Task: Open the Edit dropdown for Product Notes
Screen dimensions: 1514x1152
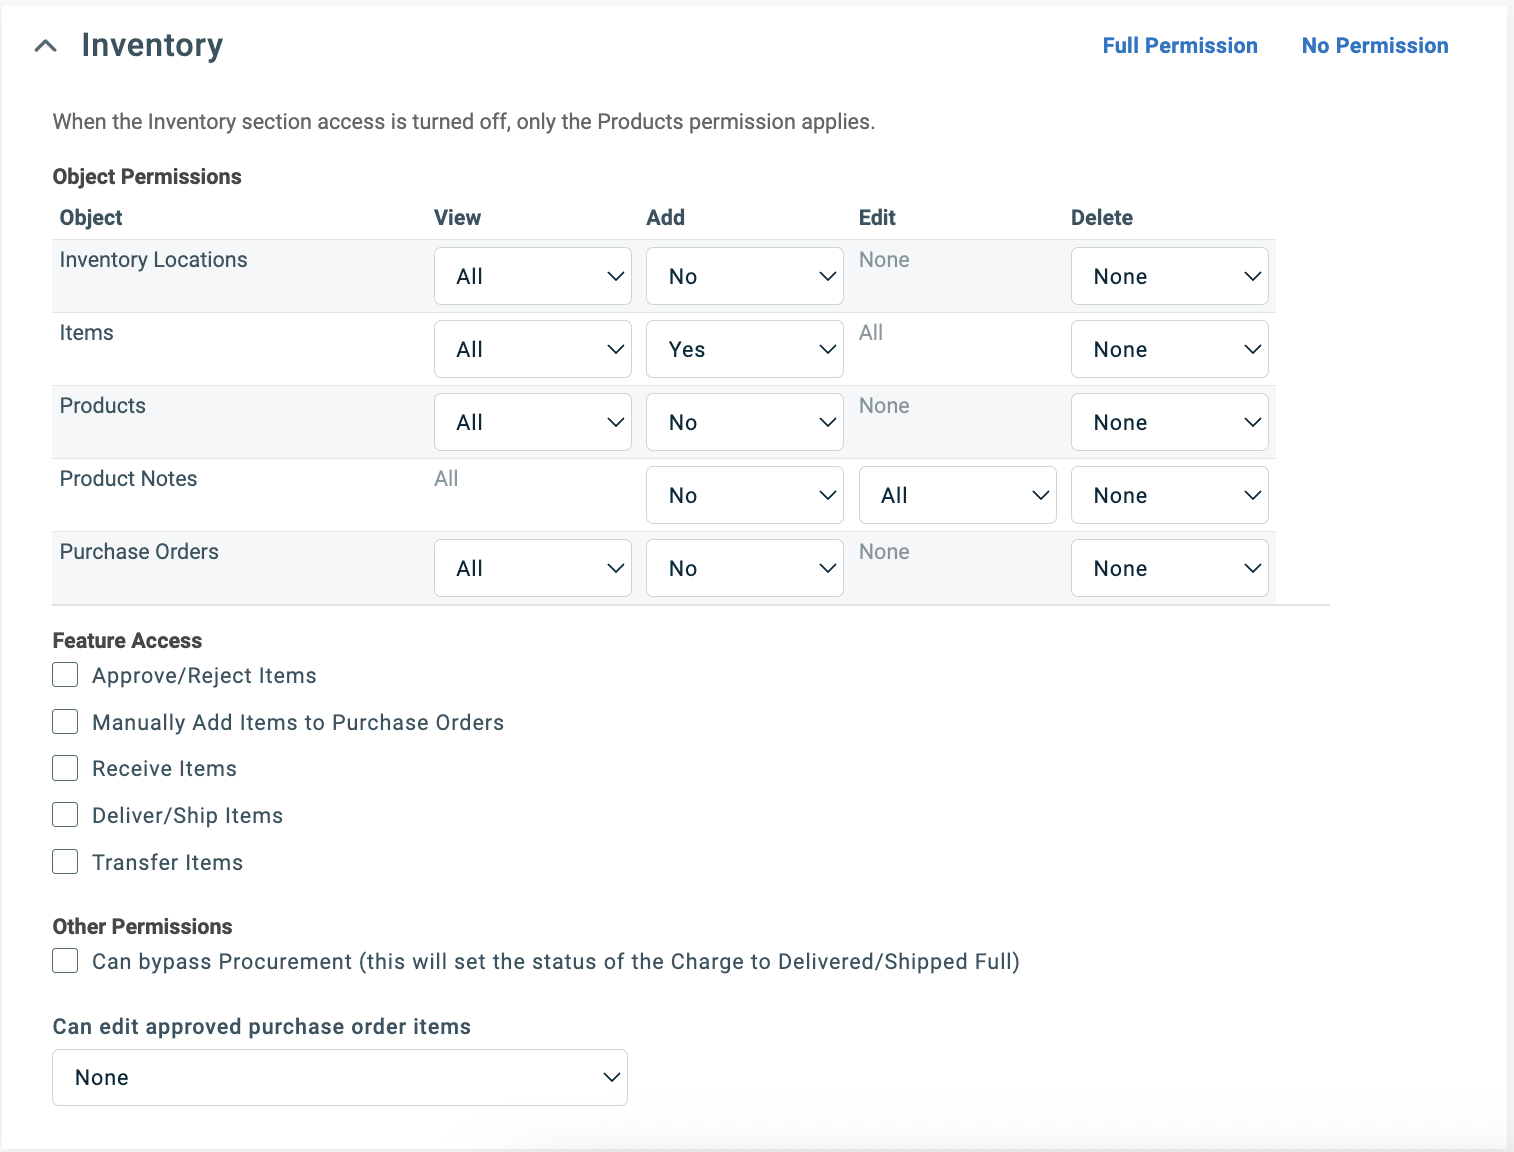Action: tap(957, 494)
